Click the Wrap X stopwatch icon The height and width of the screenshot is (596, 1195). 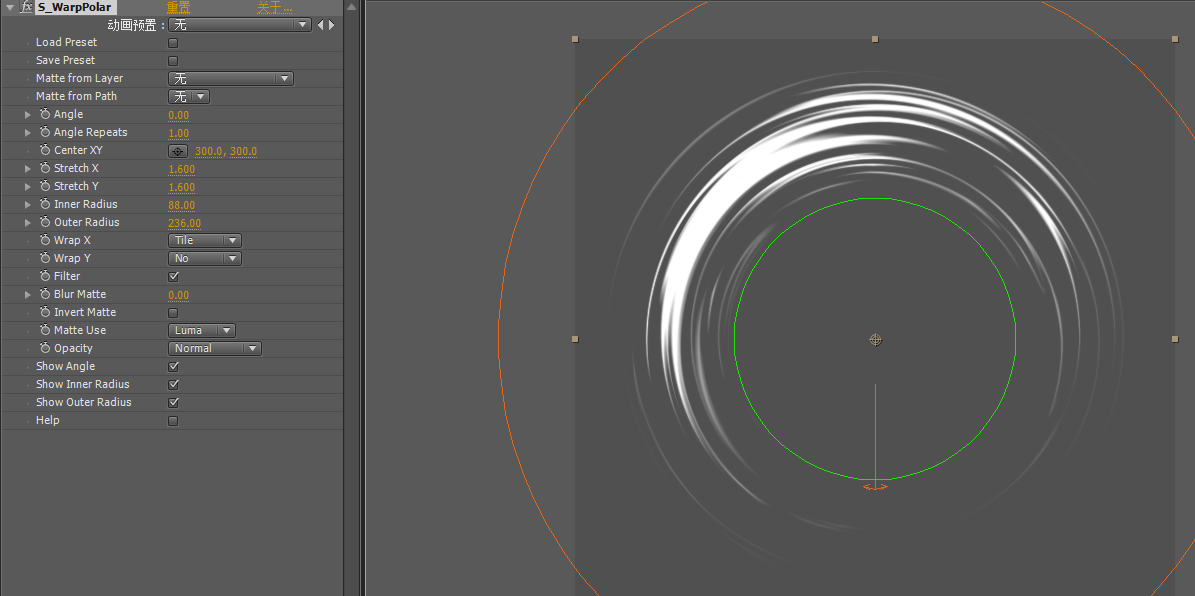point(45,240)
